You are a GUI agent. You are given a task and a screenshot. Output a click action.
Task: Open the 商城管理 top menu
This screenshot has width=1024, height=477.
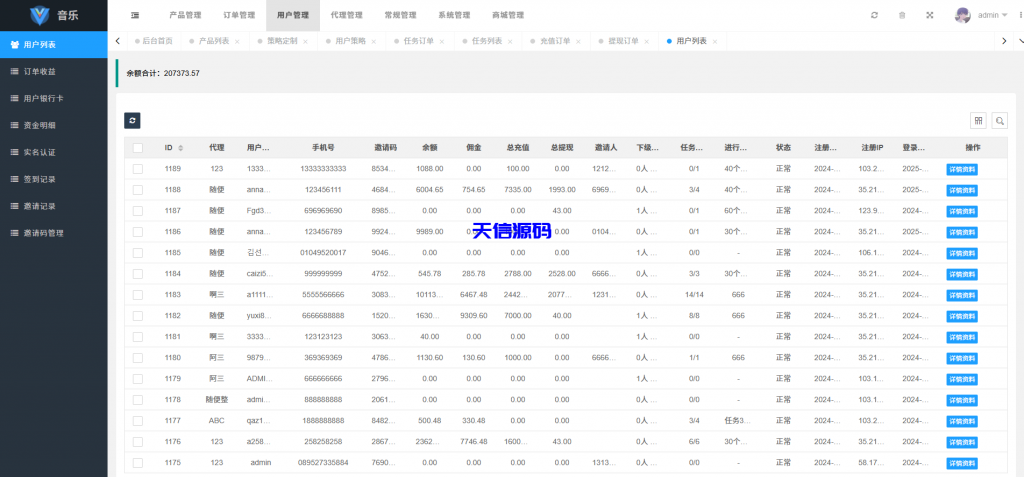[x=508, y=15]
